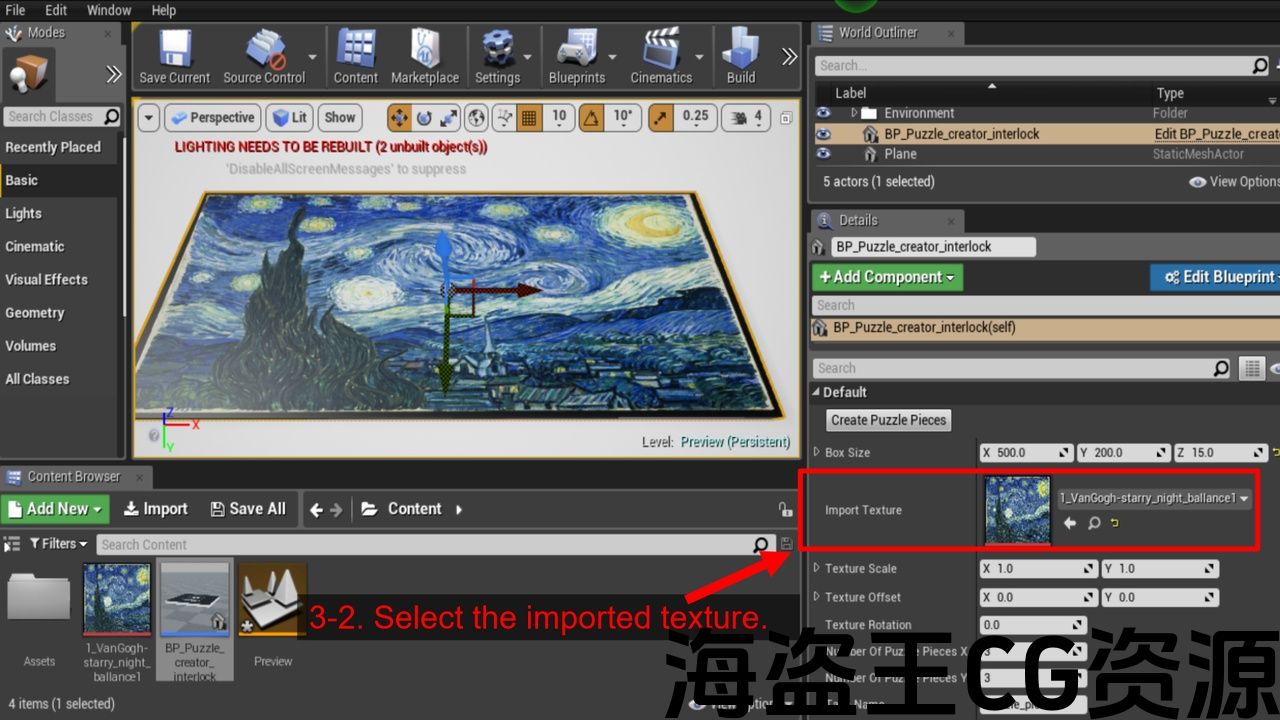
Task: Use the browse-to-asset magnifier under Import Texture
Action: click(1094, 523)
